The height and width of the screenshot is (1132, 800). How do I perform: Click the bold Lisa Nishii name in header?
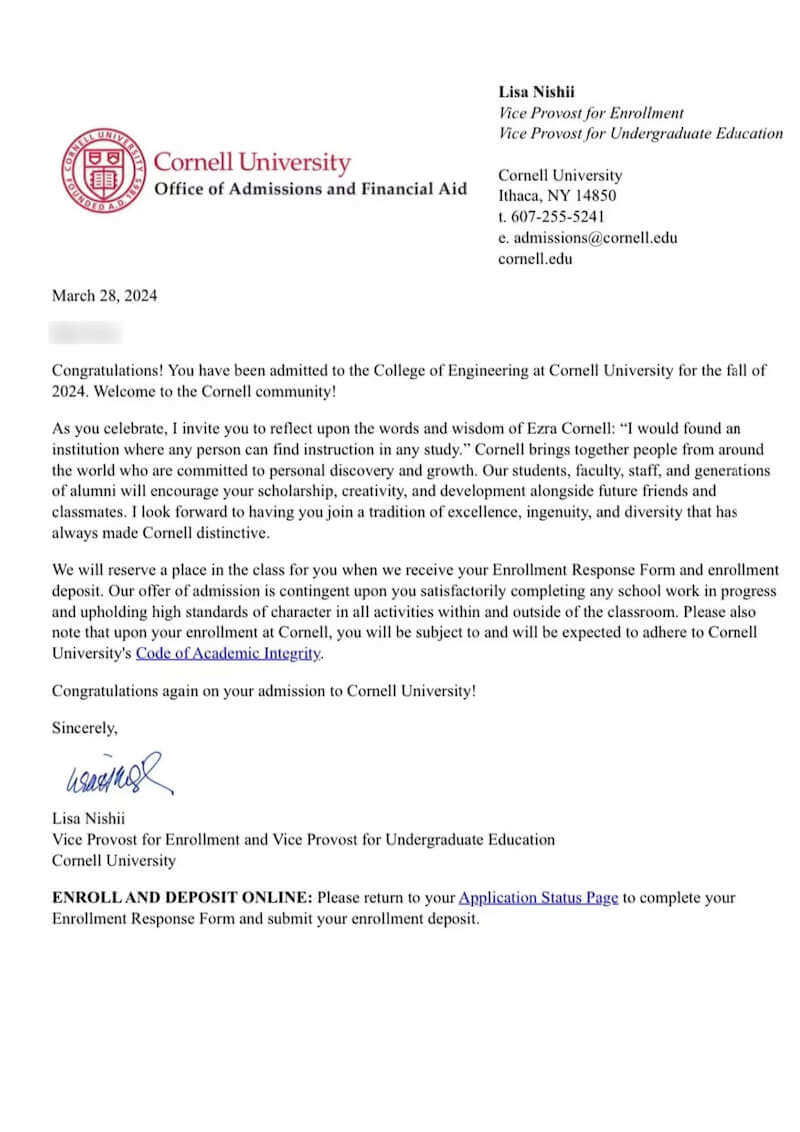click(x=541, y=93)
